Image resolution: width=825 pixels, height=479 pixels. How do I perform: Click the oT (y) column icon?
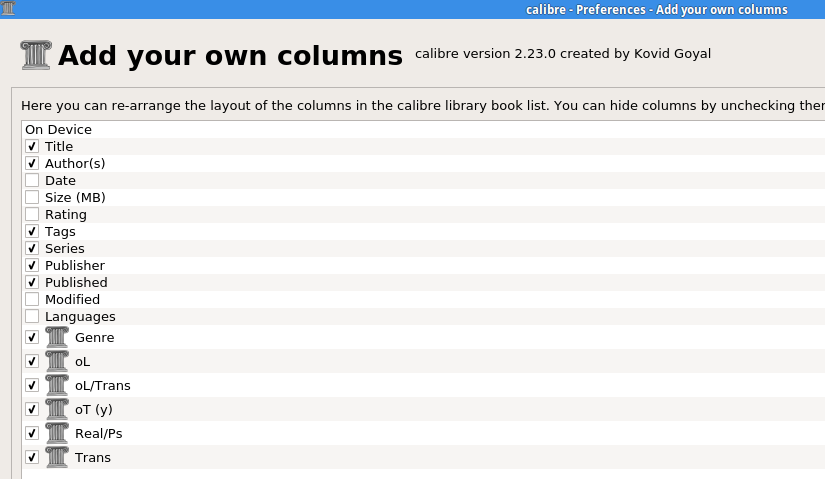coord(57,409)
